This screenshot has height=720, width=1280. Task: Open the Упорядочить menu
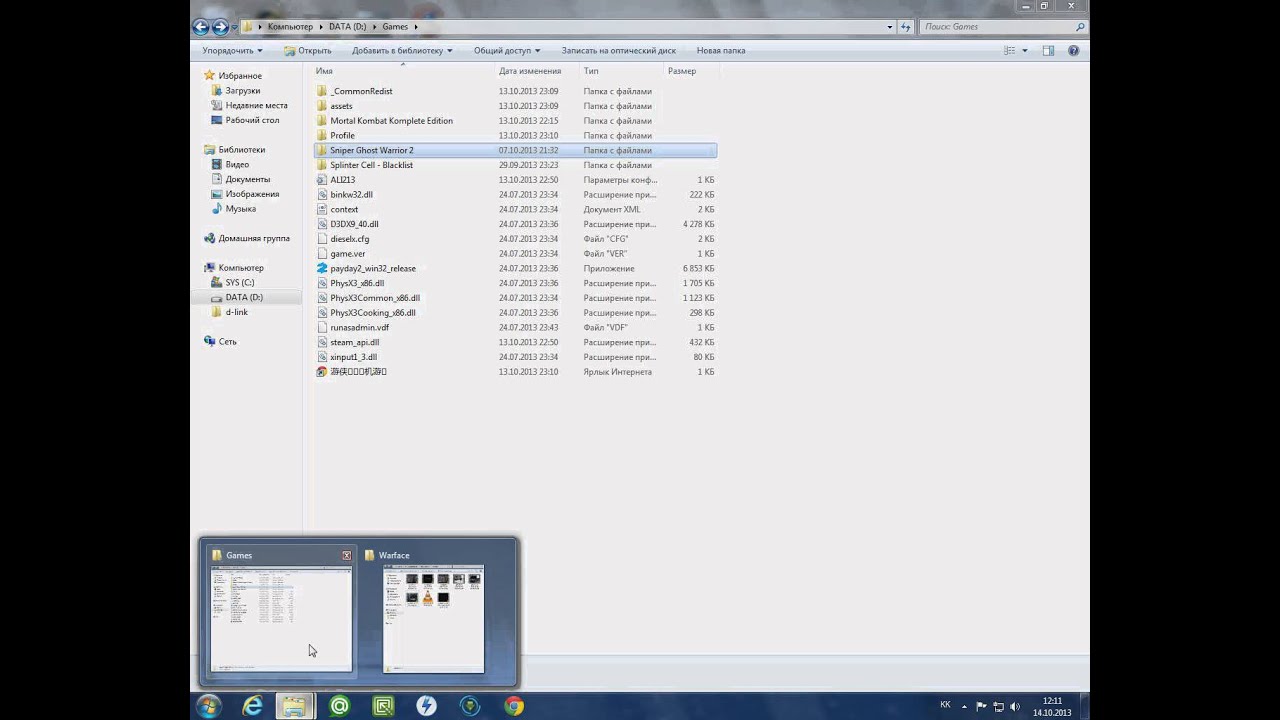pos(232,50)
